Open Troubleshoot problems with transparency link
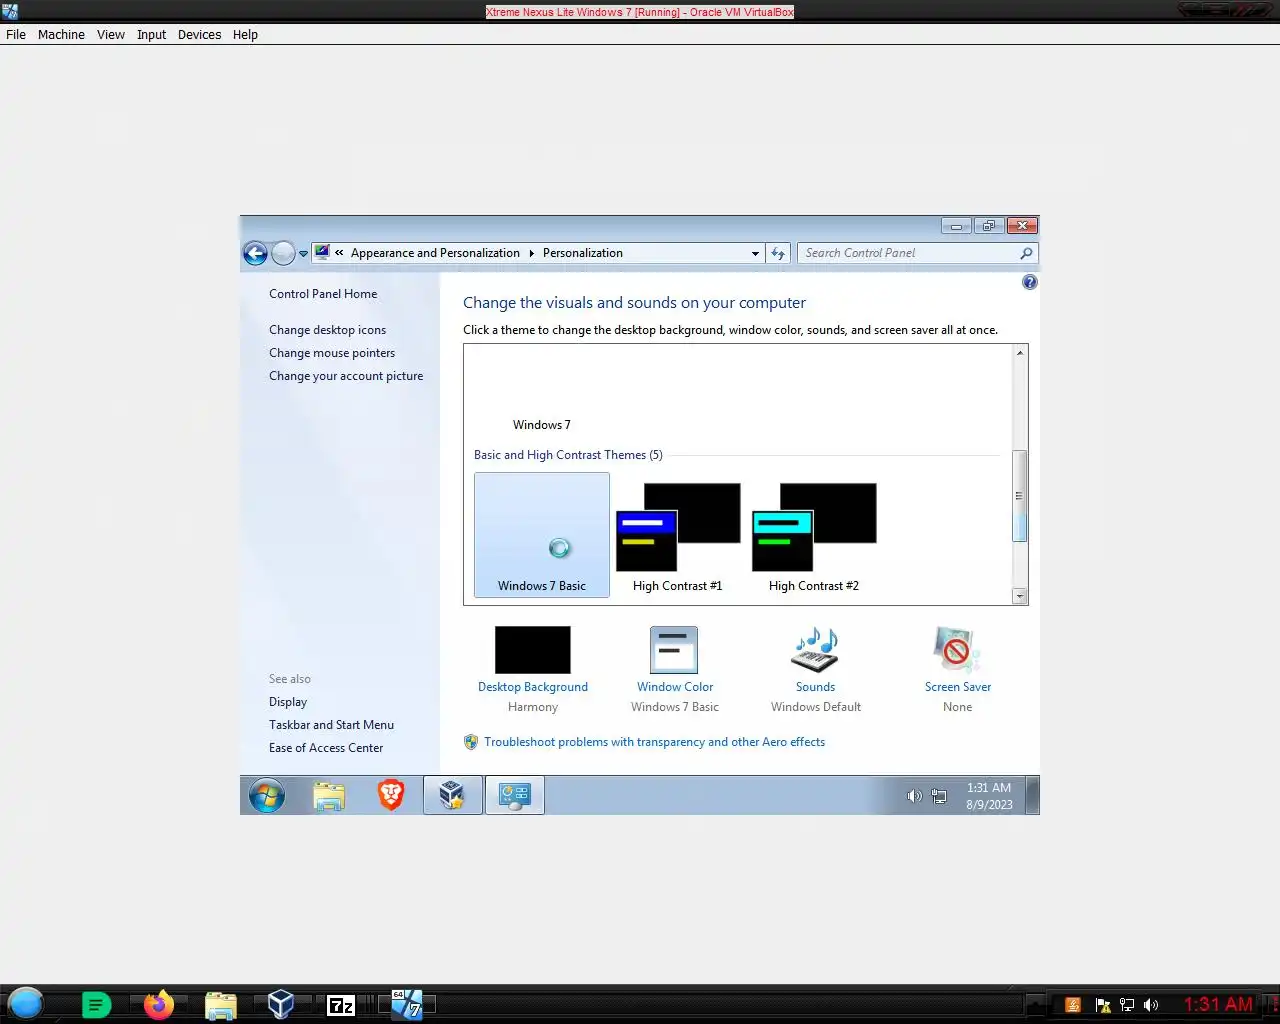The width and height of the screenshot is (1280, 1024). click(654, 742)
